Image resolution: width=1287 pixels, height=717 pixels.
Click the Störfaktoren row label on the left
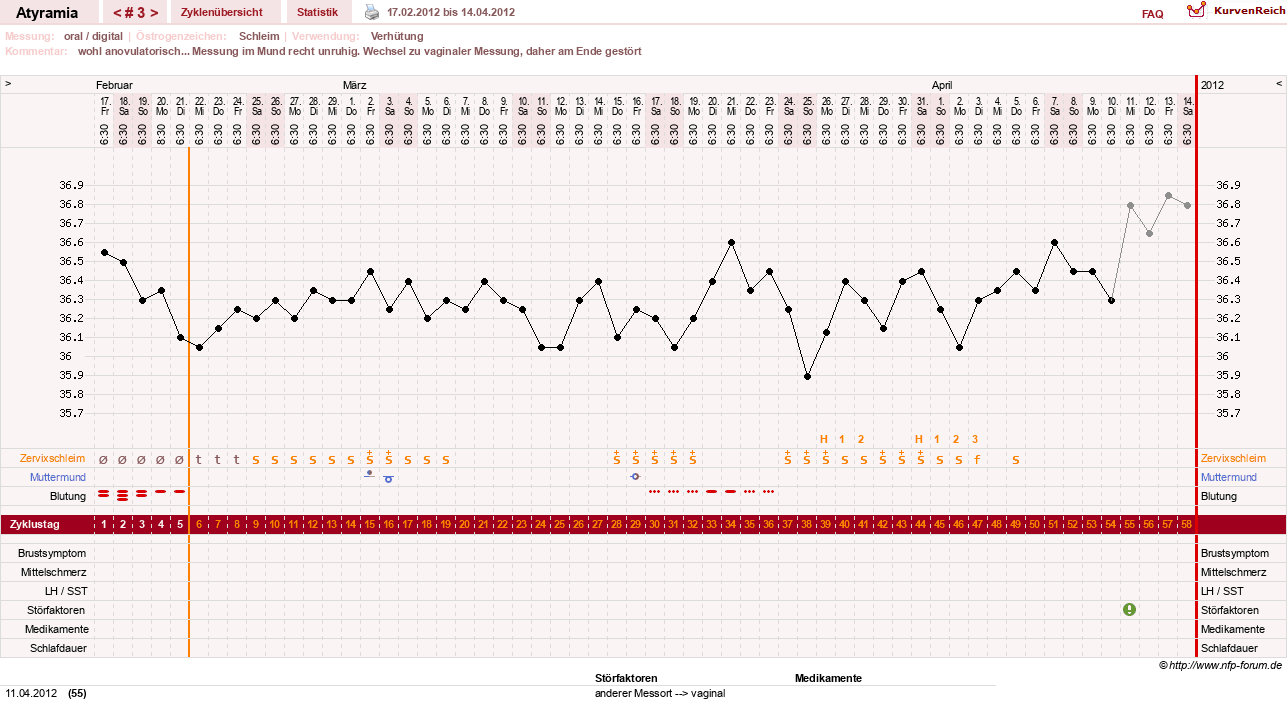click(58, 610)
